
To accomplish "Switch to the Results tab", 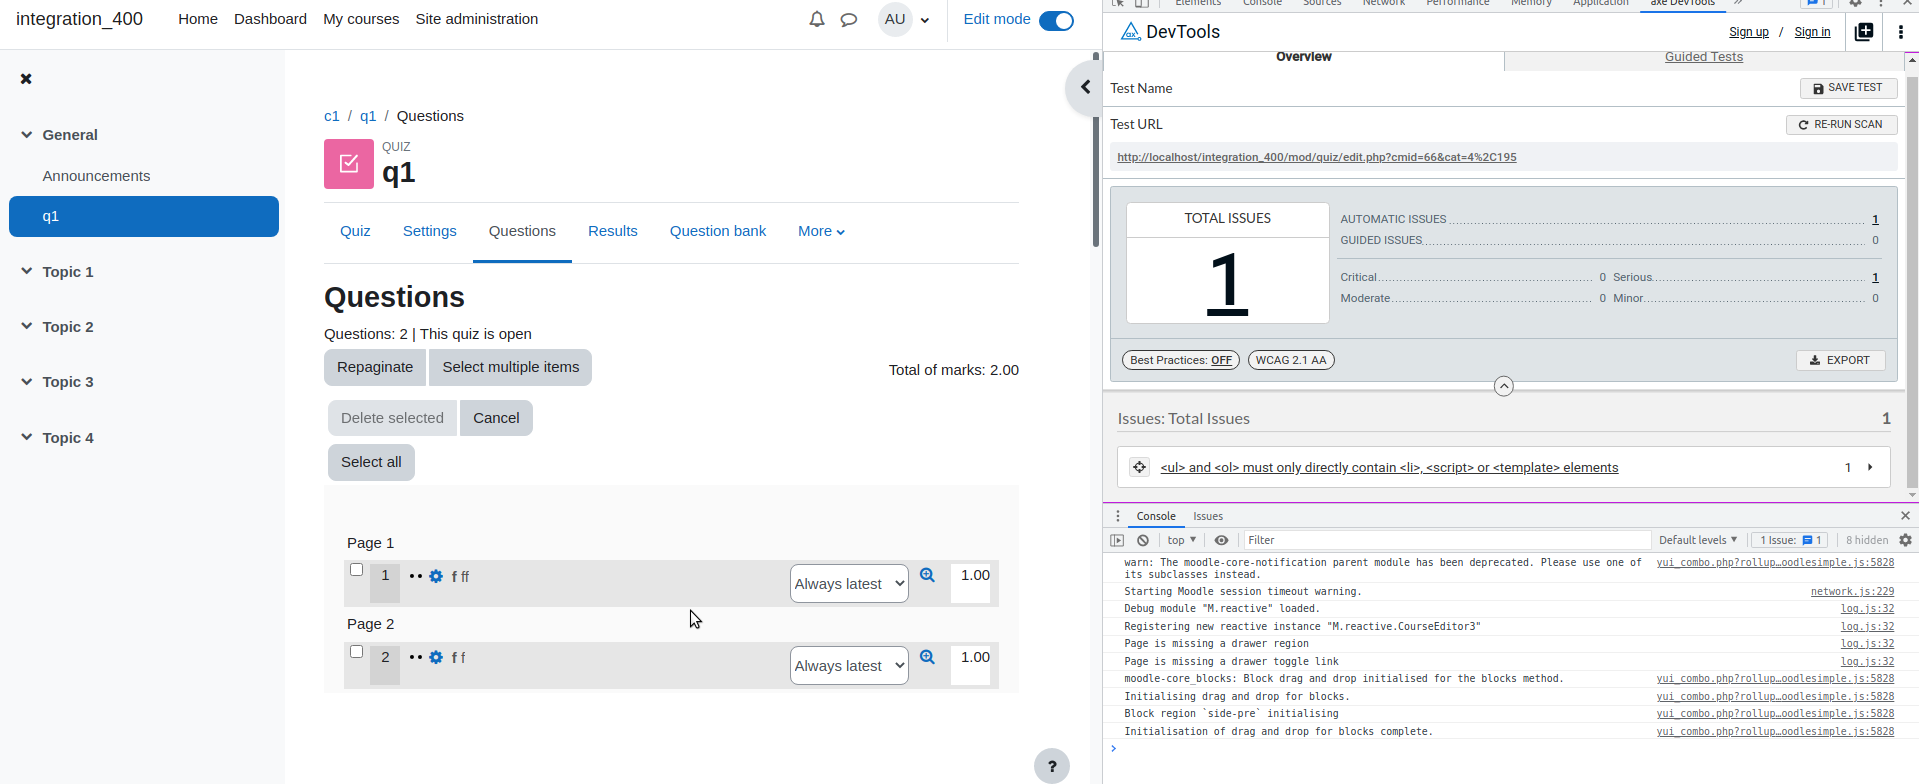I will click(613, 231).
